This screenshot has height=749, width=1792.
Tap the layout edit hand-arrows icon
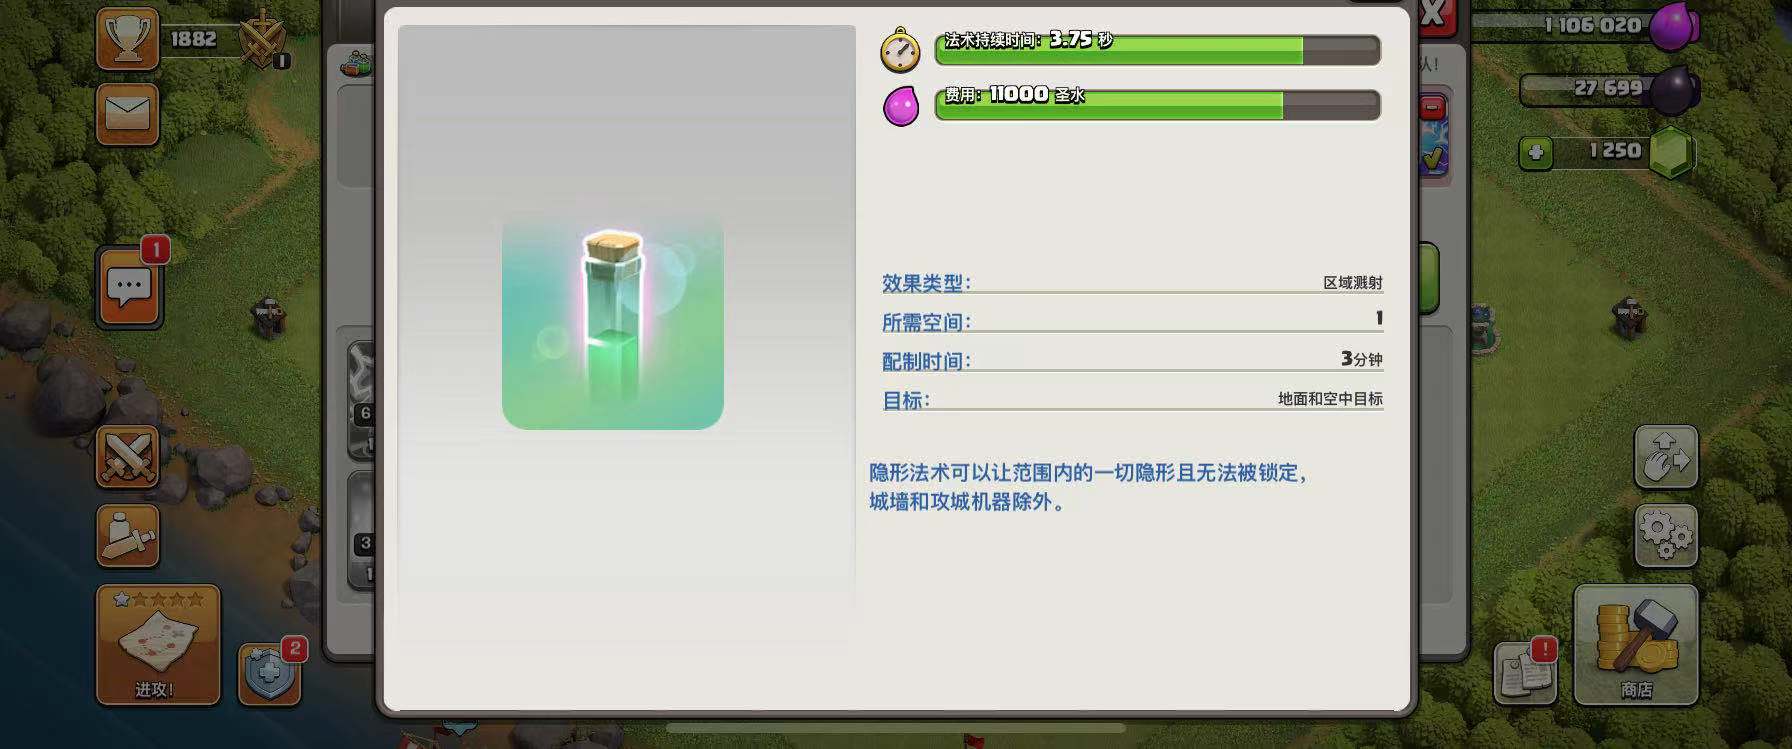[1666, 457]
